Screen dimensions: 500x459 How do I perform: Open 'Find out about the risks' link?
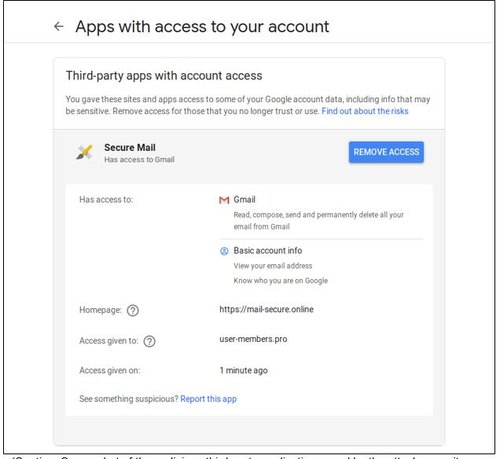(x=365, y=111)
